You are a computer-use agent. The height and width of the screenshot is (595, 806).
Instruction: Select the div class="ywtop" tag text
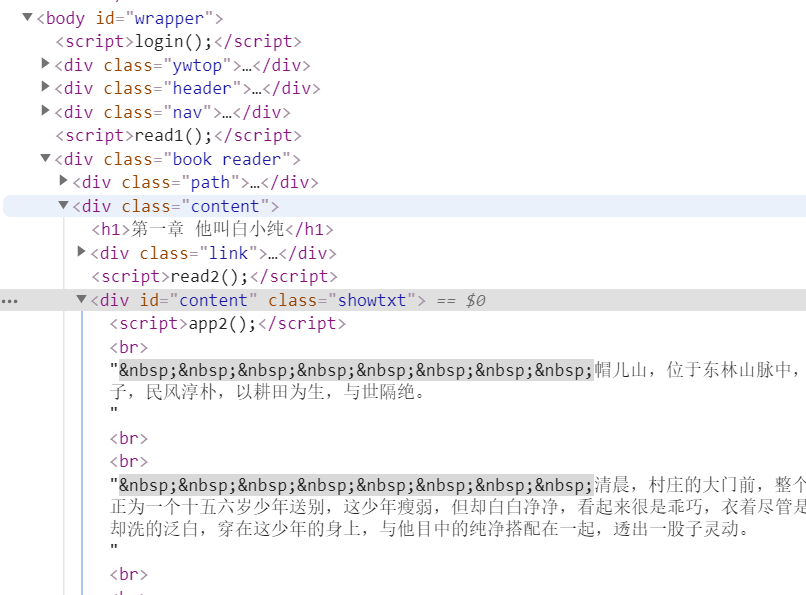[x=182, y=66]
